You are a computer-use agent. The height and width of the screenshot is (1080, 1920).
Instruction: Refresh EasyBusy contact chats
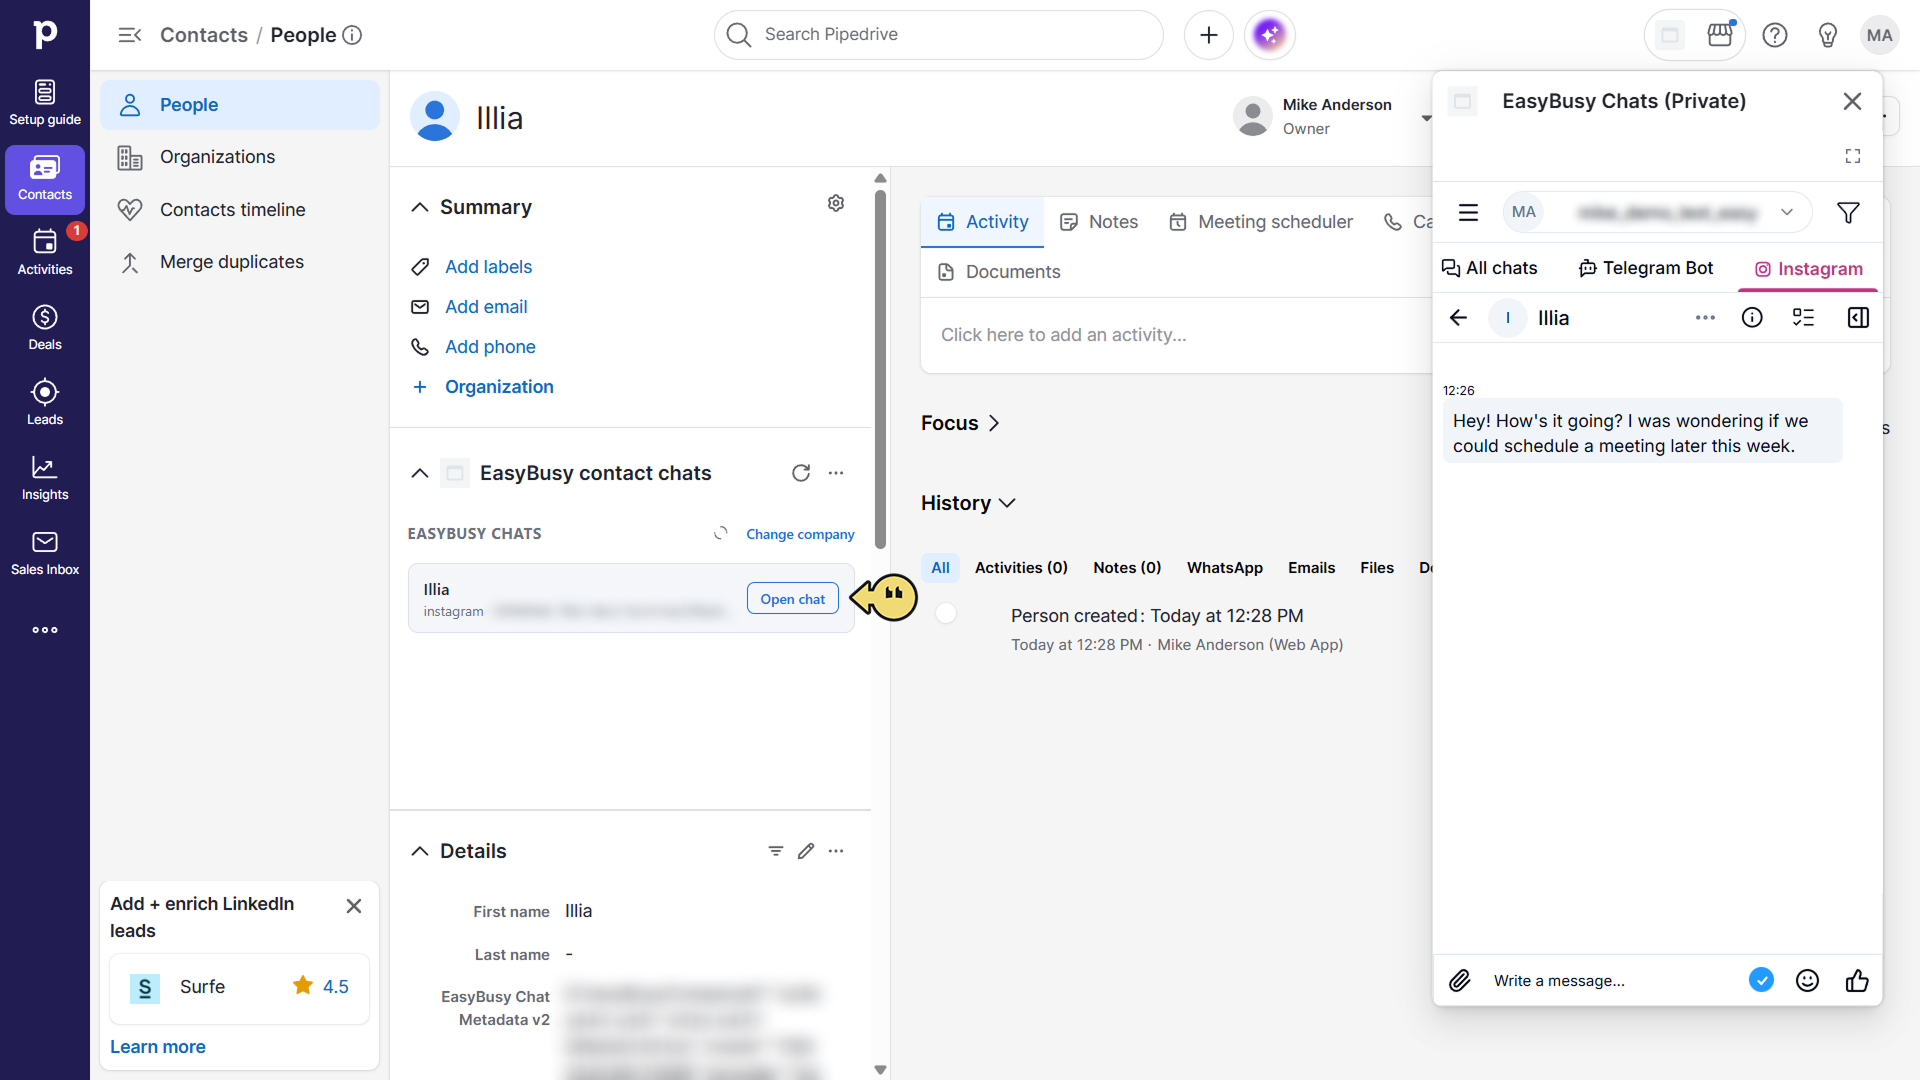pos(801,473)
